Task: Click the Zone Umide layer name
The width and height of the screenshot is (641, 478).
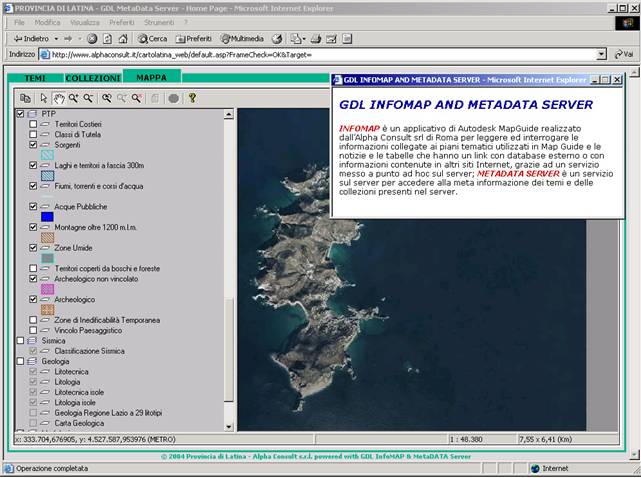Action: pos(74,248)
